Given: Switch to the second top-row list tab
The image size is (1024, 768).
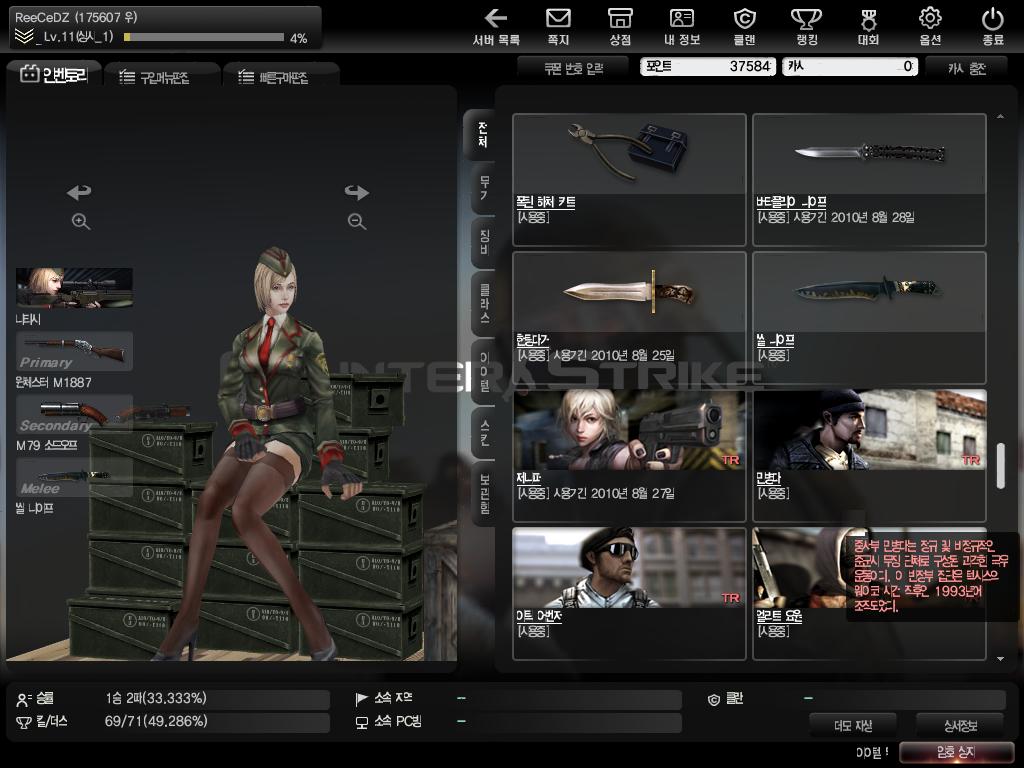Looking at the screenshot, I should click(x=161, y=77).
